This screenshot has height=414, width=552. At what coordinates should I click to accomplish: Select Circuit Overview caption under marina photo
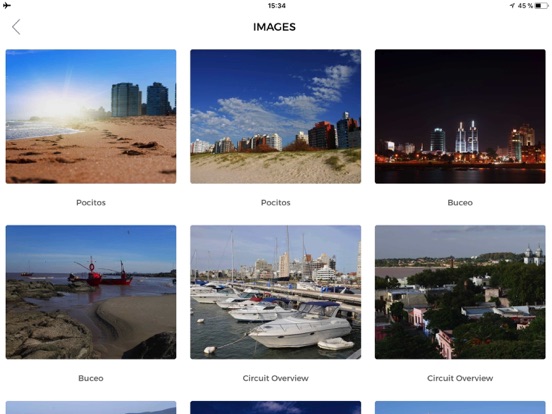tap(275, 378)
